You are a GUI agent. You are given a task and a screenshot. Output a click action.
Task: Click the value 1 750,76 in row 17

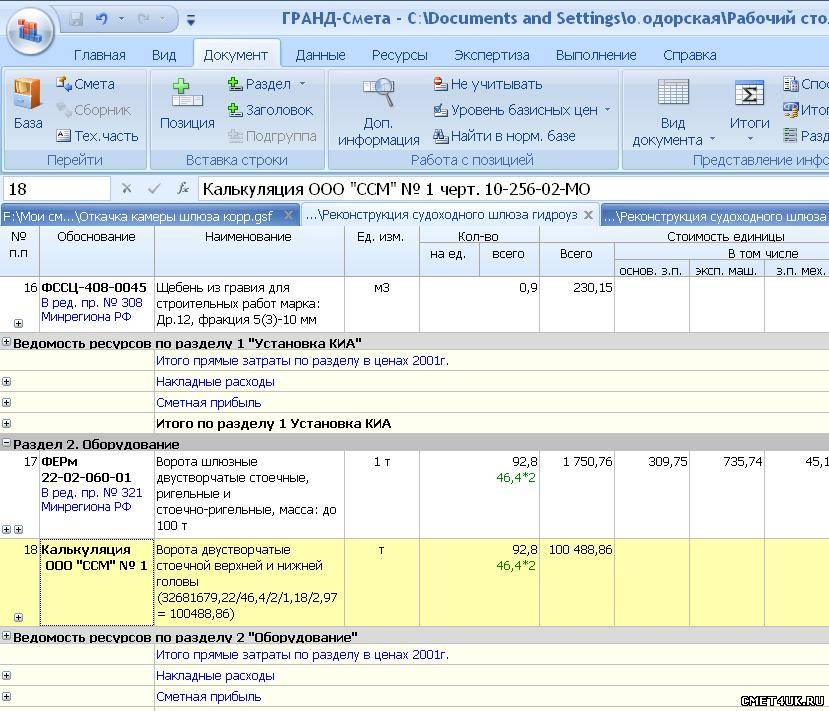[x=587, y=462]
